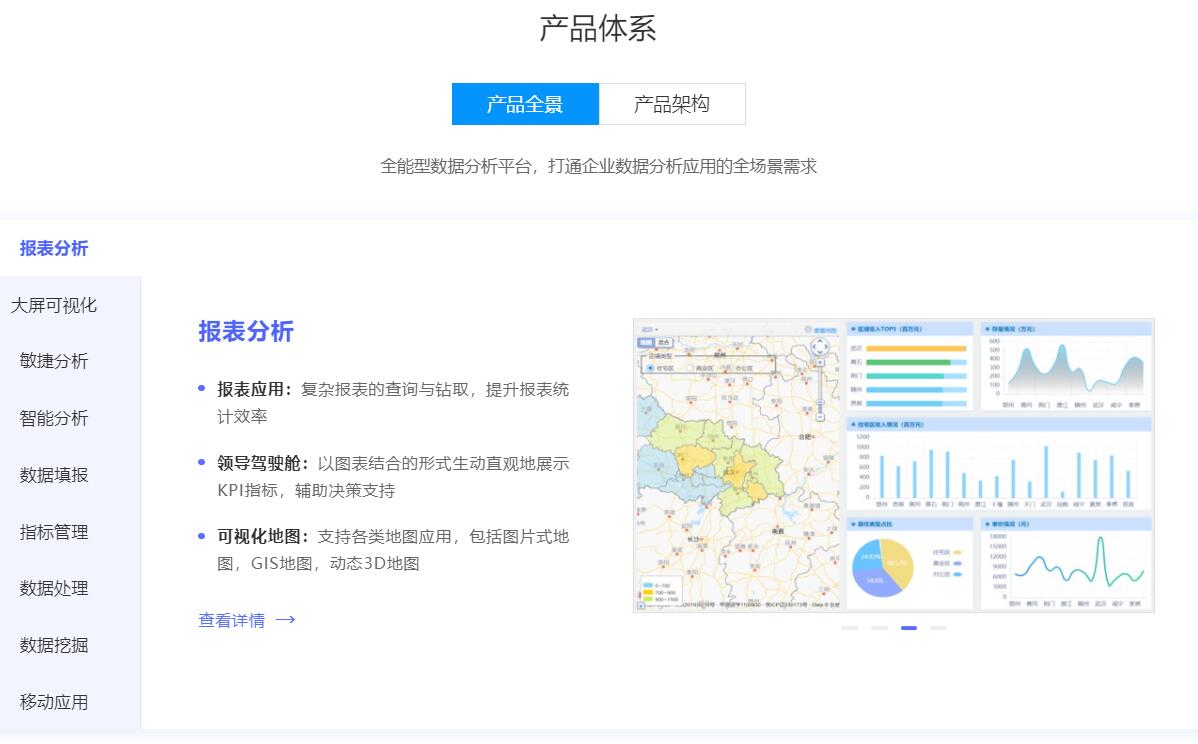
Task: Click the zoom-out minus icon on the map
Action: point(820,415)
